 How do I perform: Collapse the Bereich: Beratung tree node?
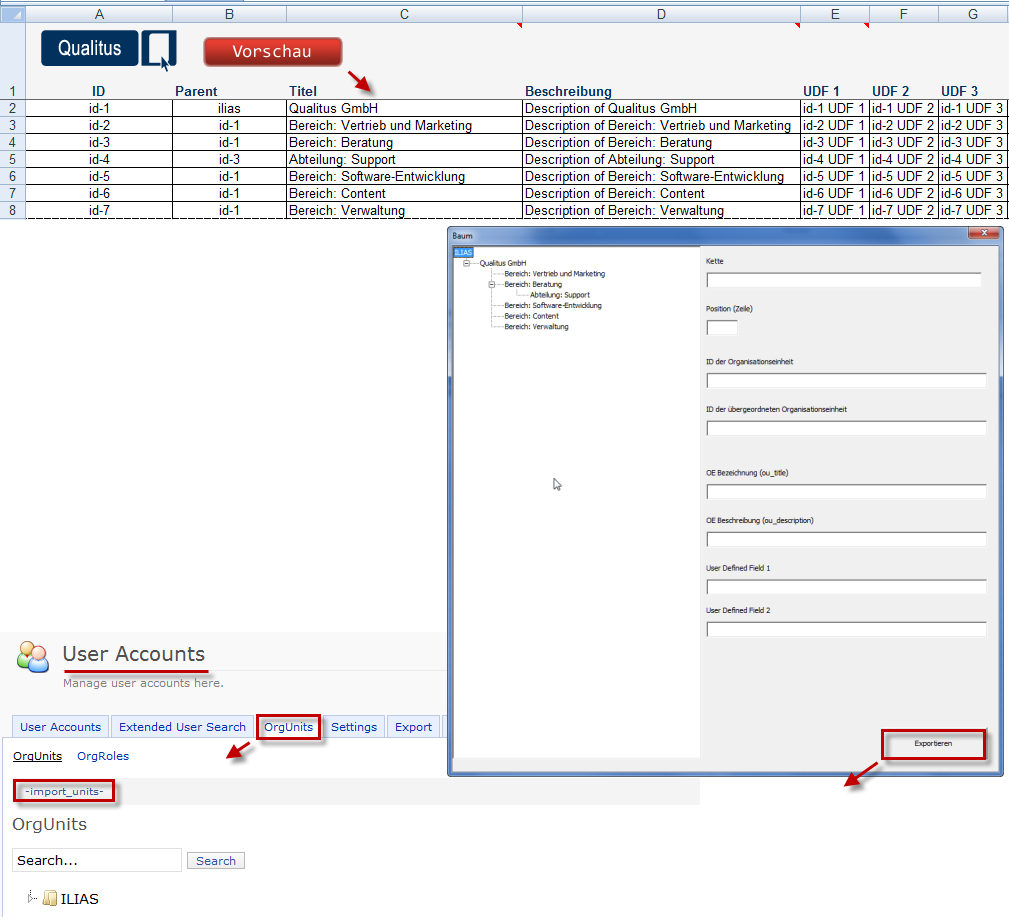492,285
